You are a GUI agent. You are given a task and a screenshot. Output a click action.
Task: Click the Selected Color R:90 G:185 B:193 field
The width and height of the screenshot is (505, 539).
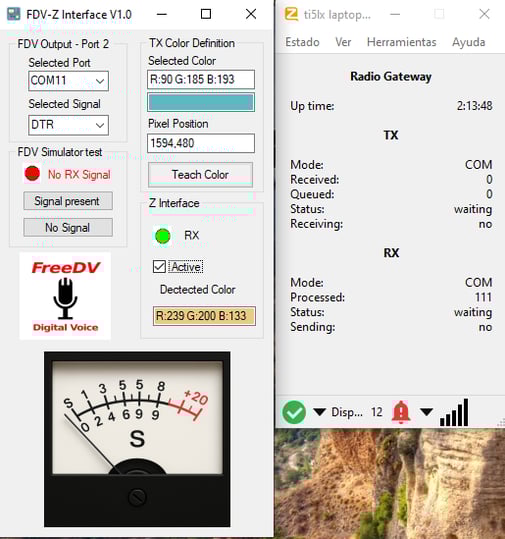click(201, 79)
